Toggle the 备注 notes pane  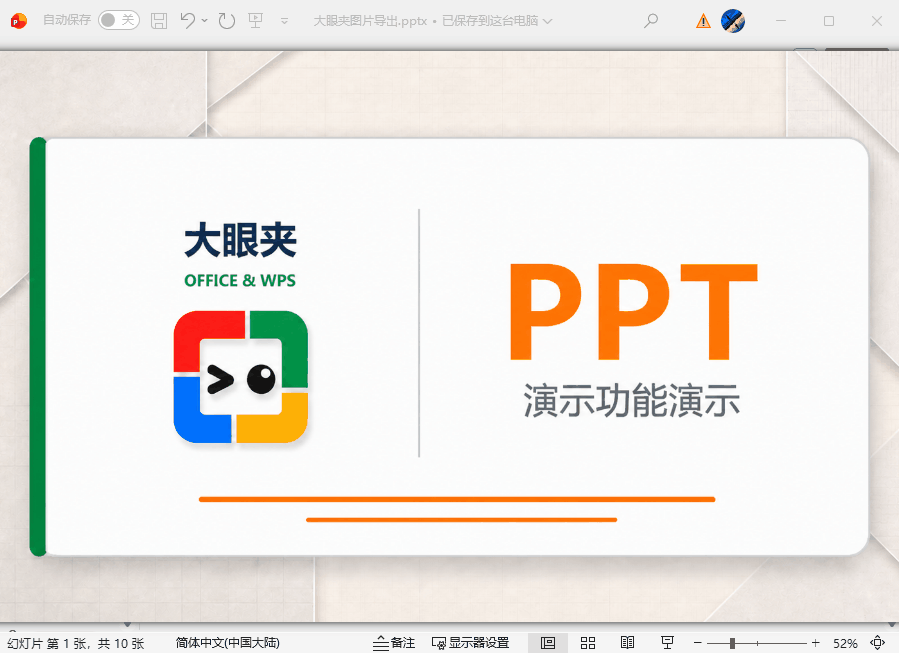[x=394, y=643]
